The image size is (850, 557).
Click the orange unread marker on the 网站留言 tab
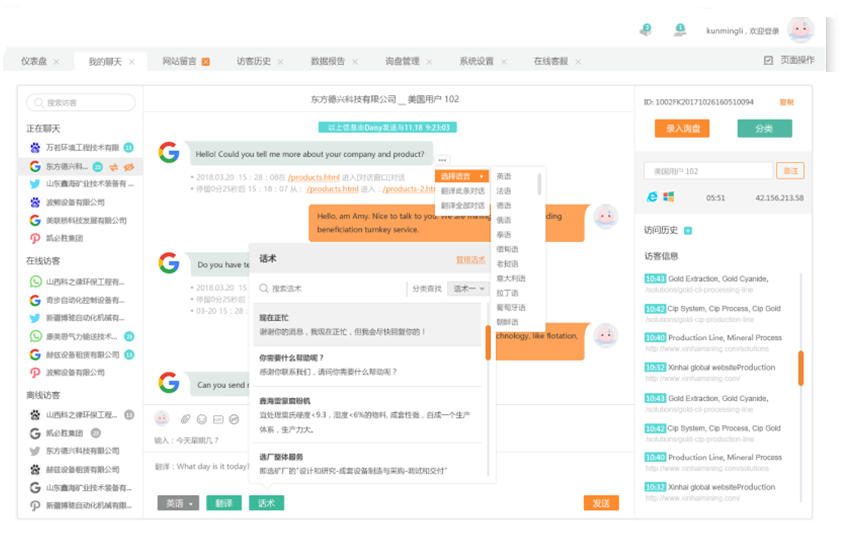(x=205, y=62)
